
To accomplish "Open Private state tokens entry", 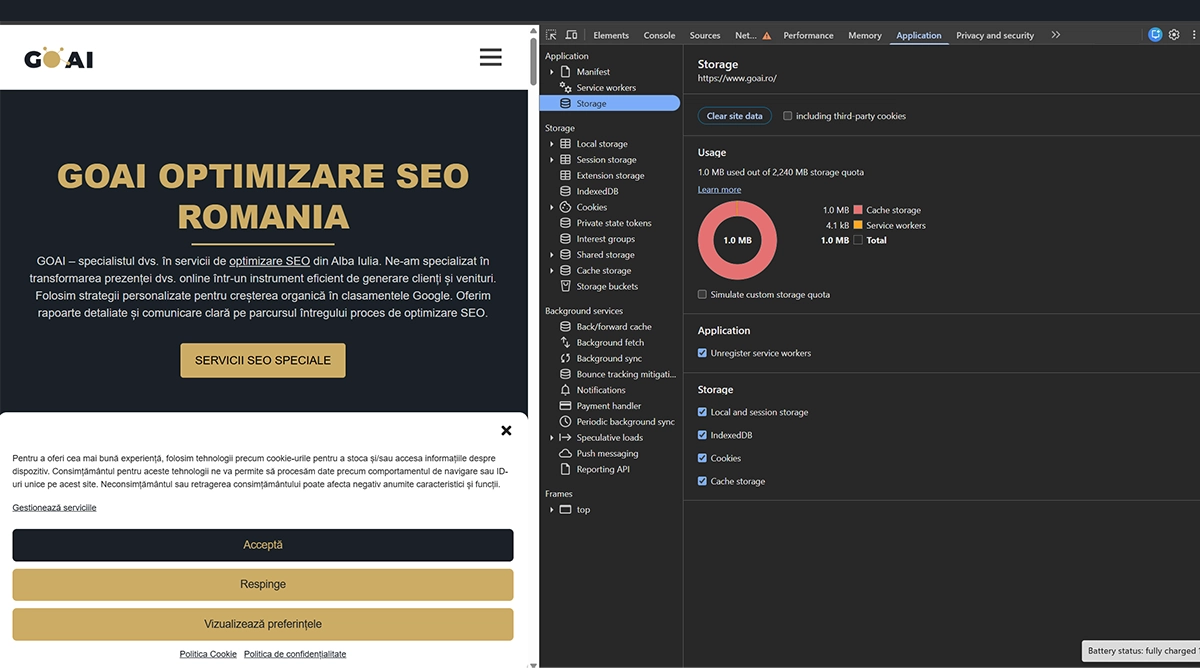I will 614,223.
